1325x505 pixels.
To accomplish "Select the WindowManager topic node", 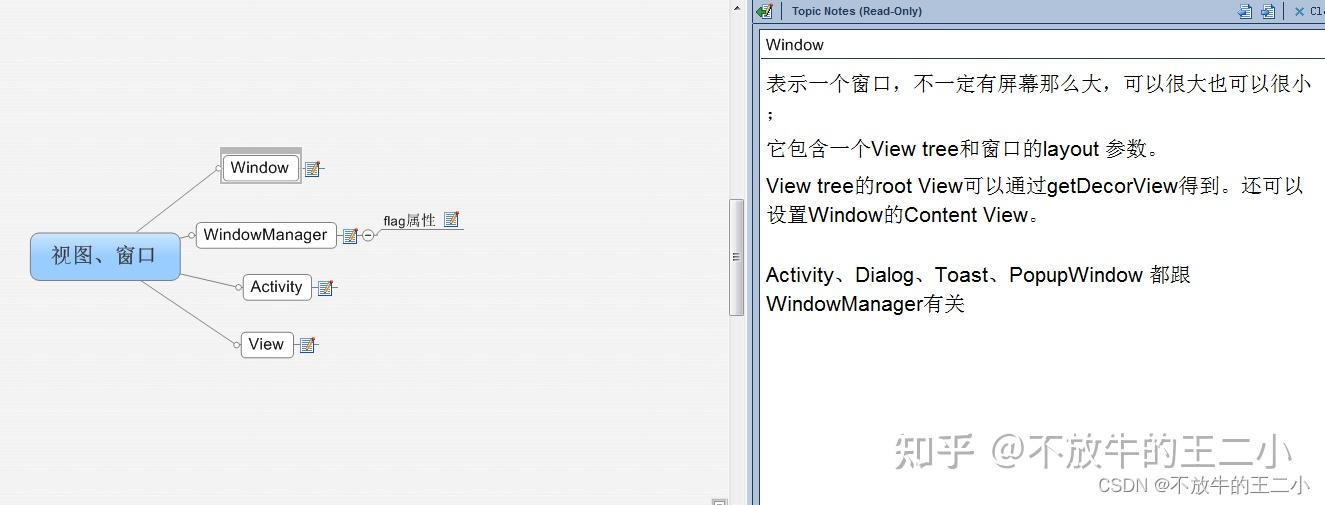I will [266, 235].
